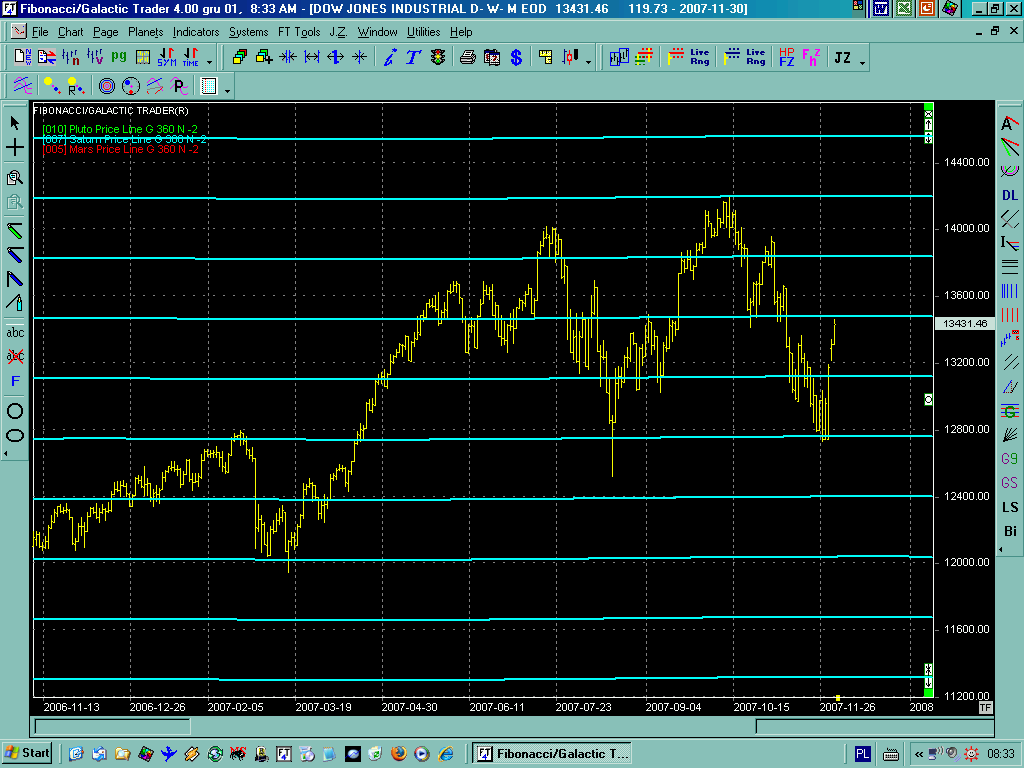Viewport: 1024px width, 768px height.
Task: Open dropdown beside the candlestick chart icon
Action: [589, 60]
